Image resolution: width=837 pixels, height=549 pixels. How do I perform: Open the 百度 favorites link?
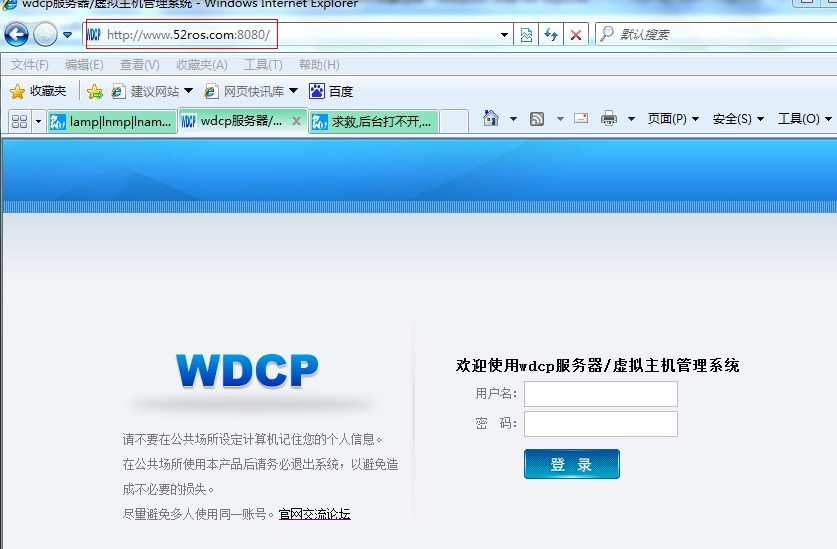click(x=331, y=91)
